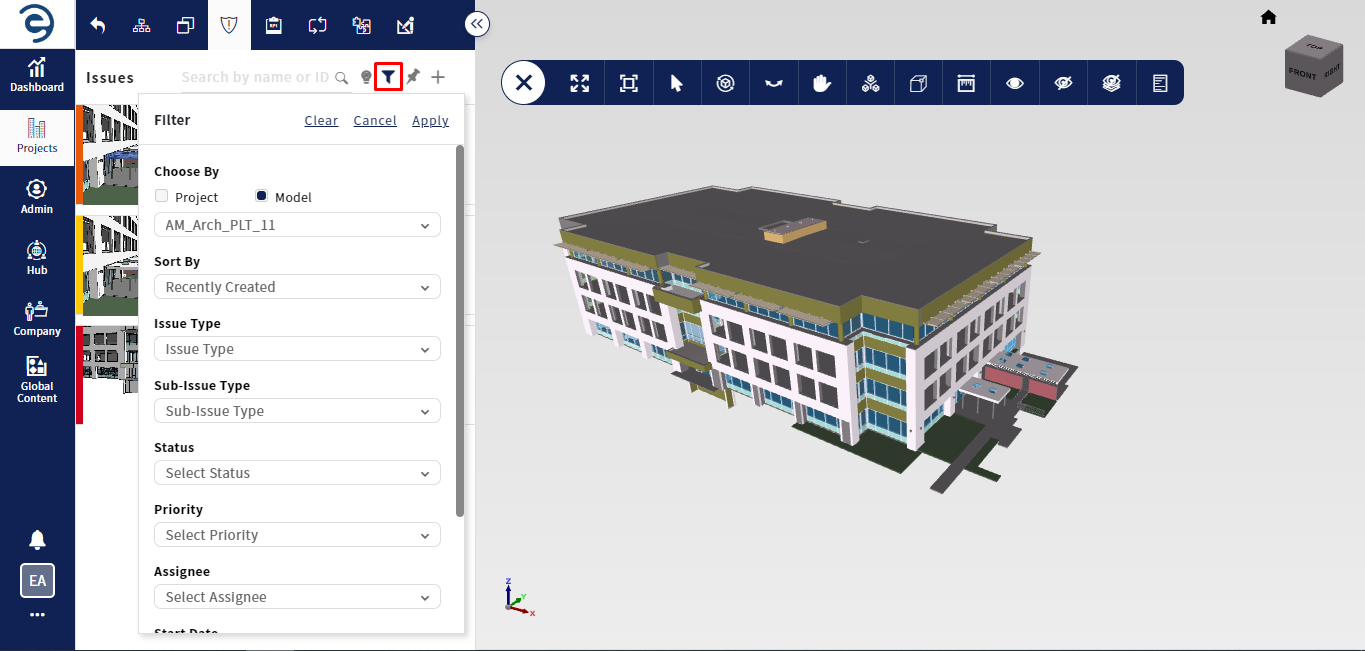The height and width of the screenshot is (651, 1365).
Task: Click the layers visibility icon in viewer toolbar
Action: coord(1111,83)
